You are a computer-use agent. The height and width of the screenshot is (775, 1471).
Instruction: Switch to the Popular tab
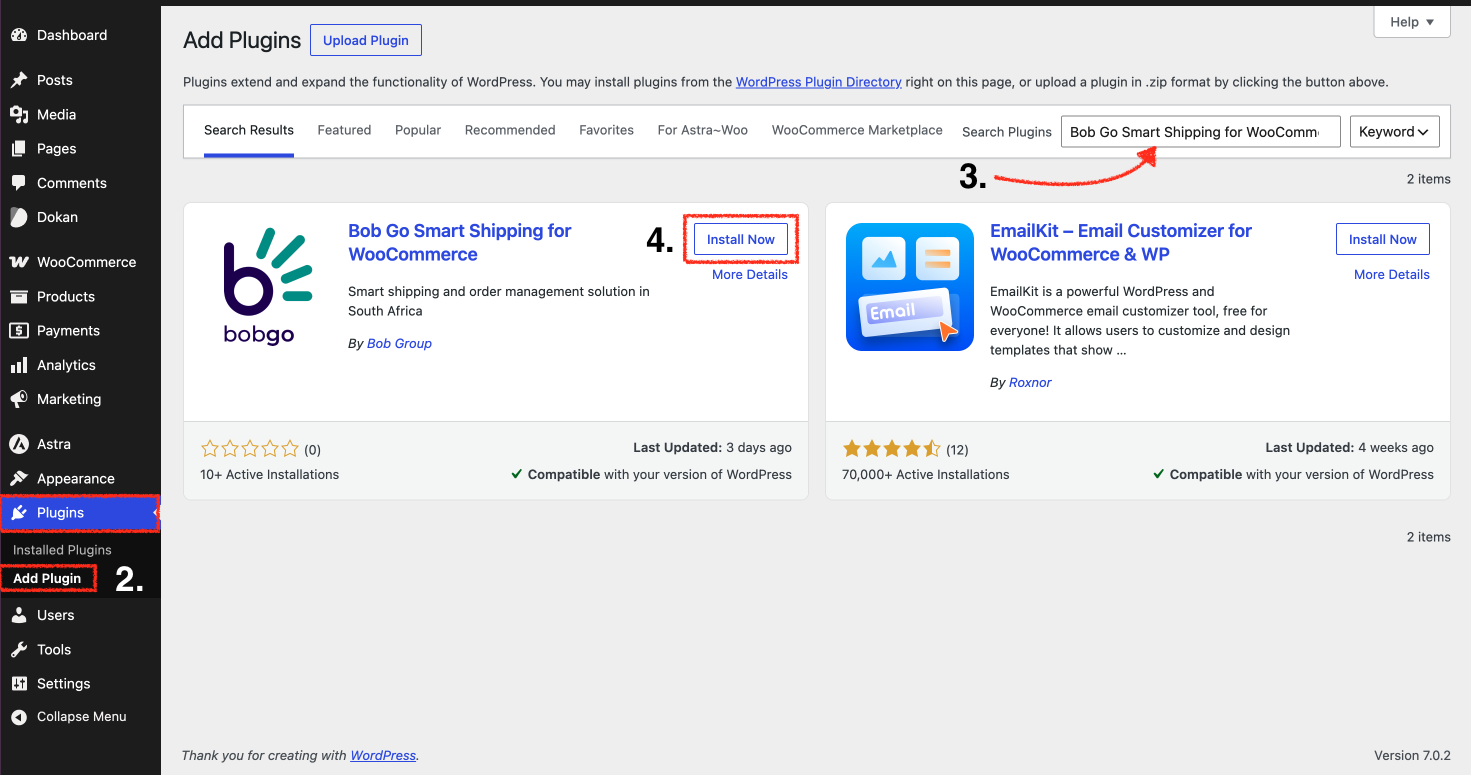click(x=418, y=131)
